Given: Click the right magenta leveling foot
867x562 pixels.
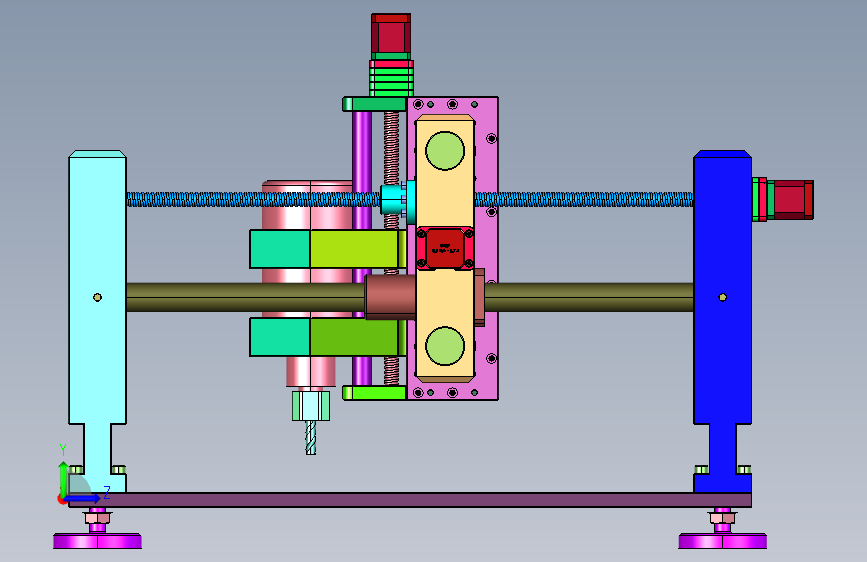Looking at the screenshot, I should (x=722, y=541).
